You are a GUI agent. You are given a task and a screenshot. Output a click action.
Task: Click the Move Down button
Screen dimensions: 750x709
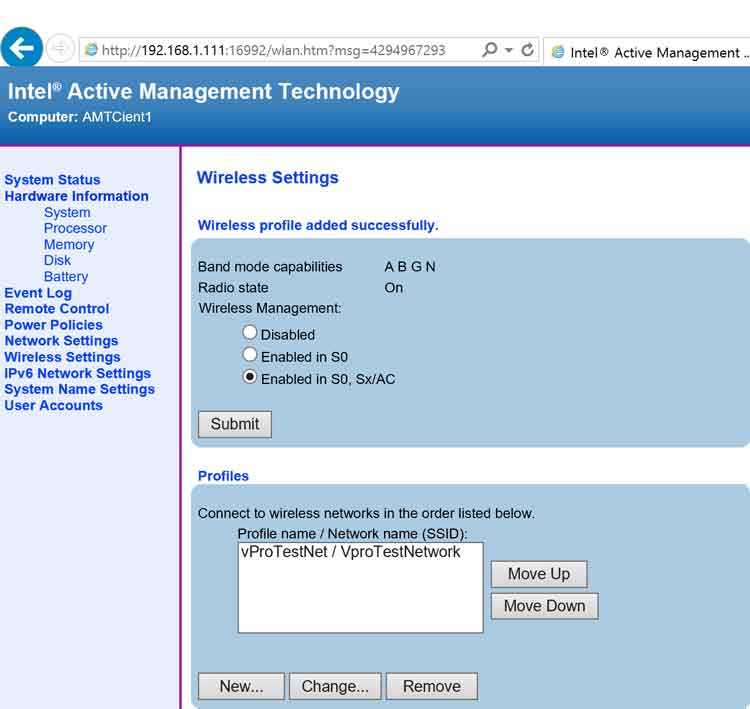pos(545,606)
